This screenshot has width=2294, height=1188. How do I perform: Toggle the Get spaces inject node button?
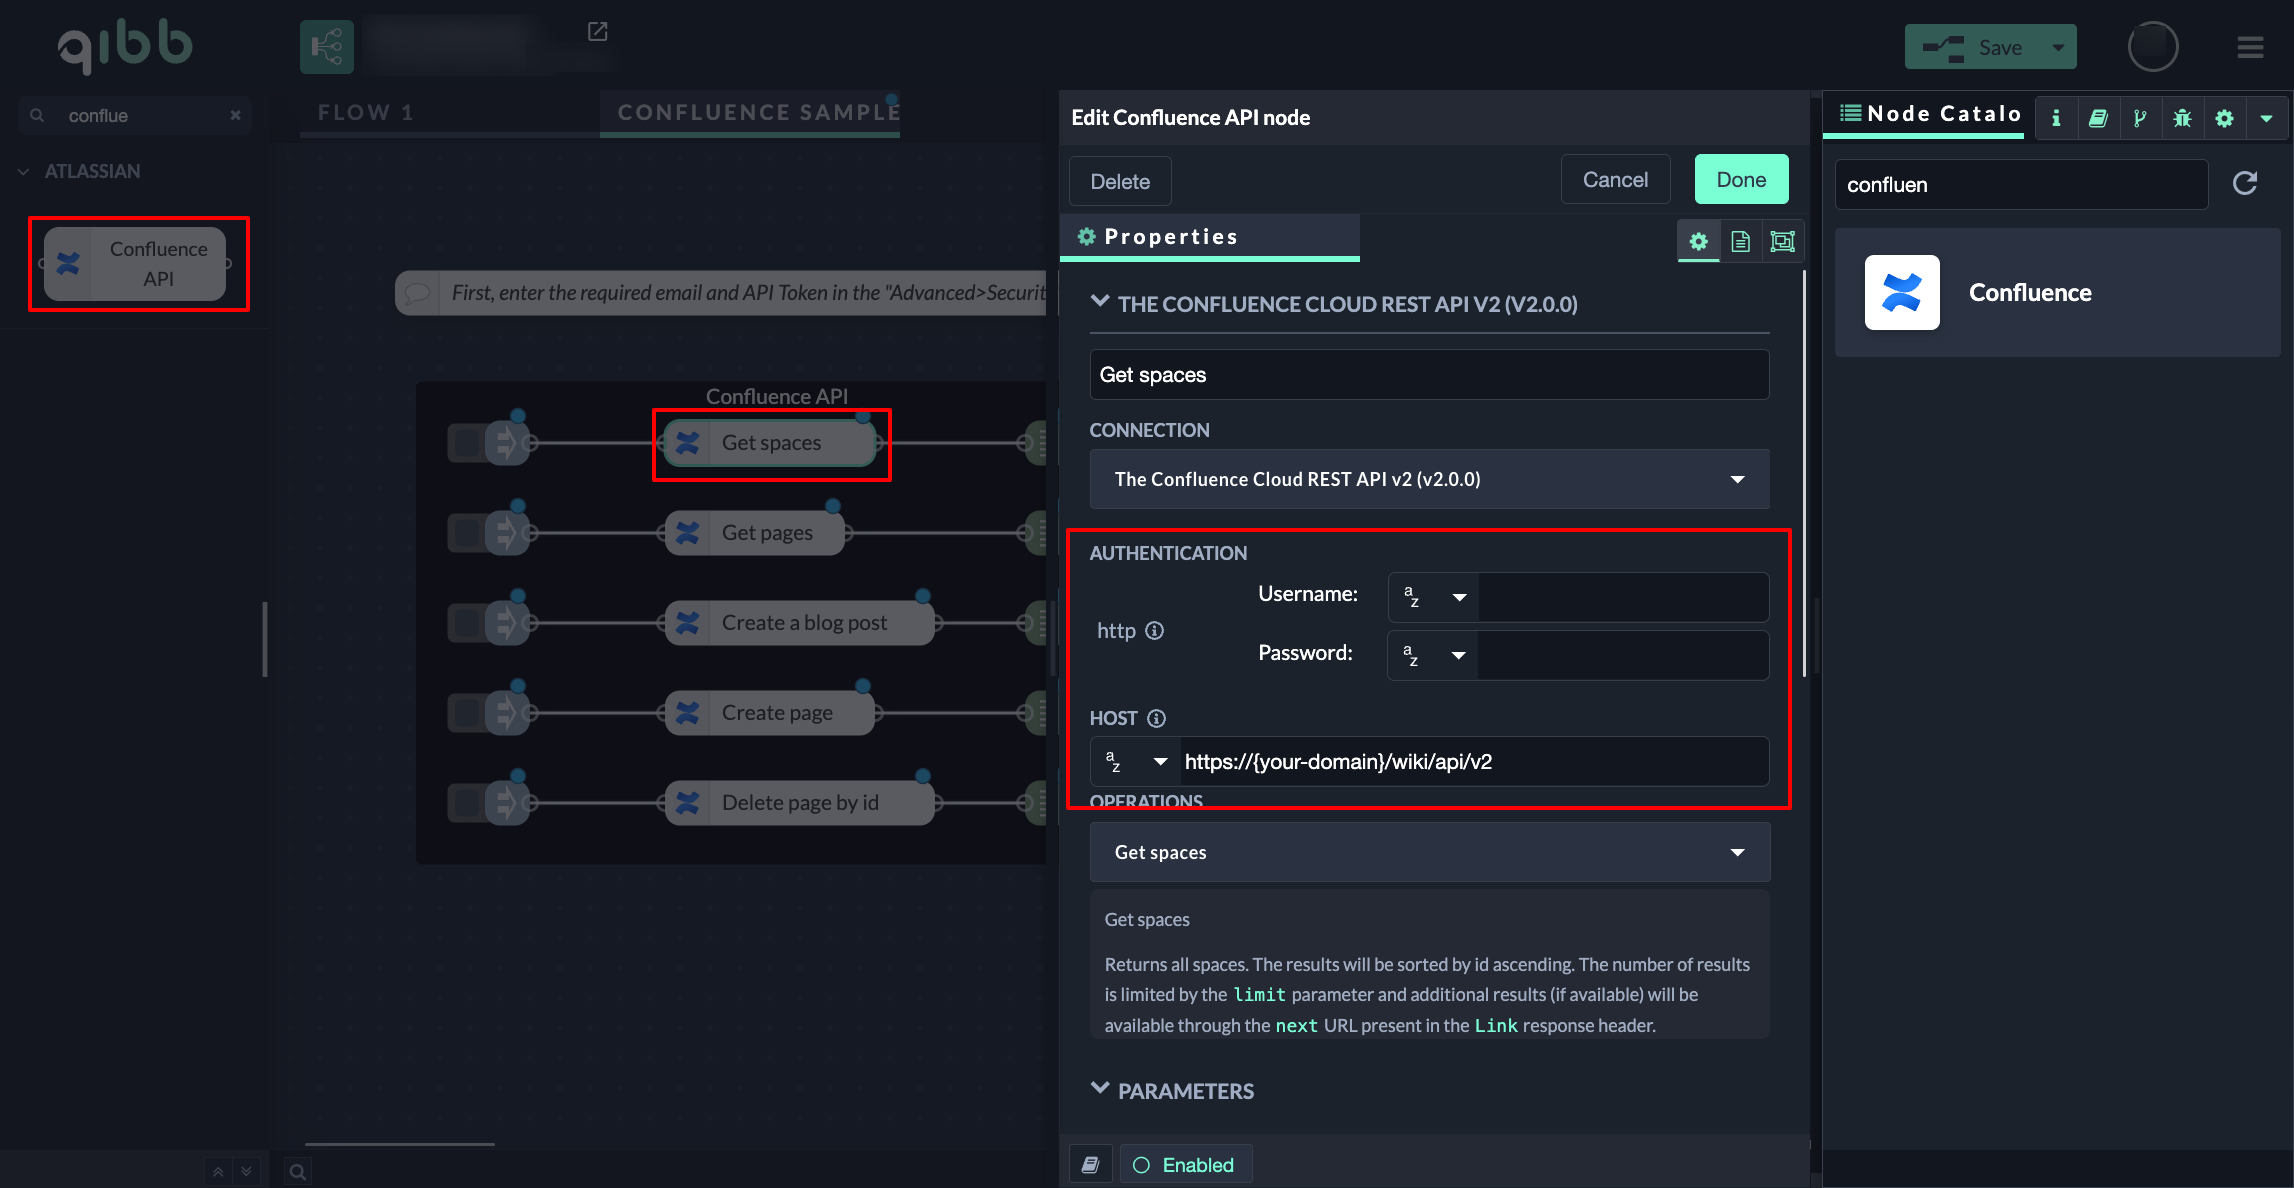[x=466, y=443]
